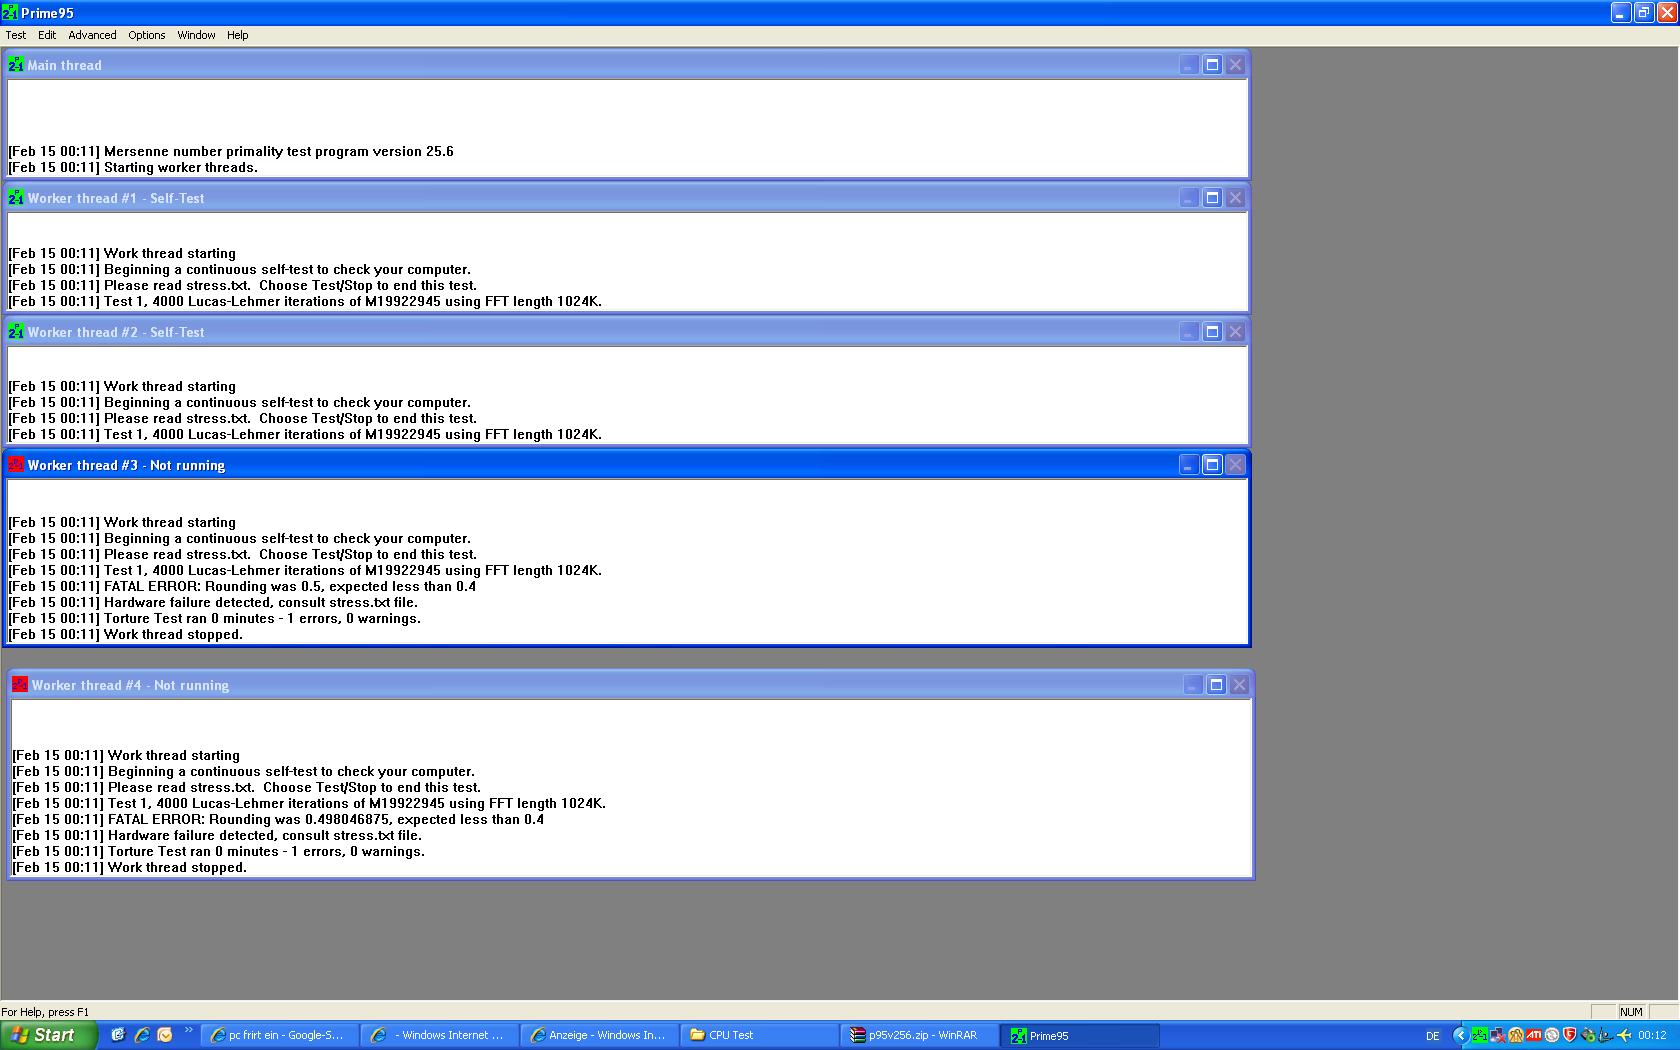Open the Window menu

pyautogui.click(x=196, y=35)
